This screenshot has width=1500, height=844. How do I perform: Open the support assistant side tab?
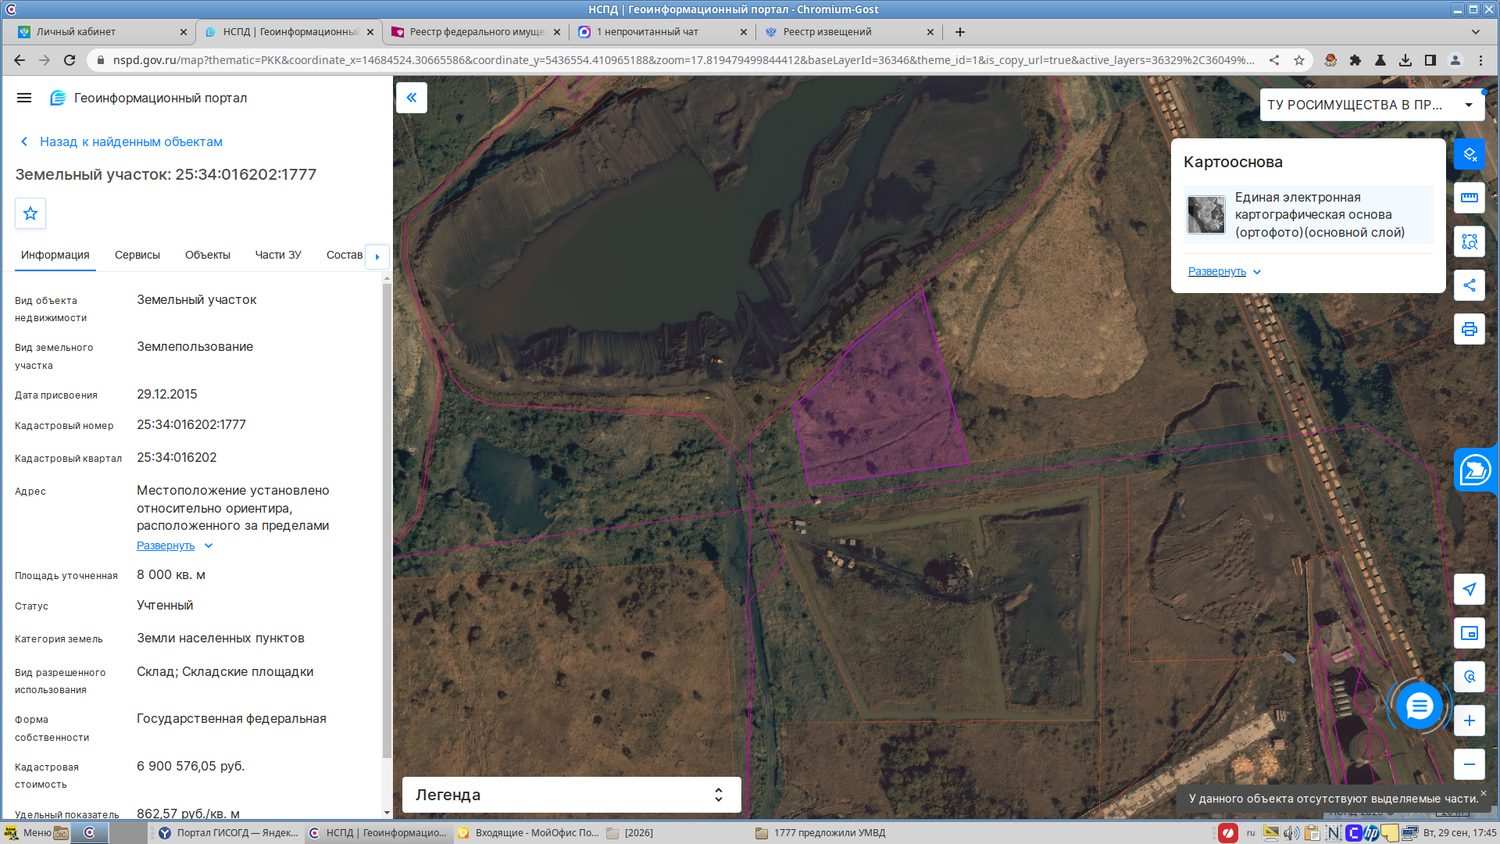coord(1476,469)
